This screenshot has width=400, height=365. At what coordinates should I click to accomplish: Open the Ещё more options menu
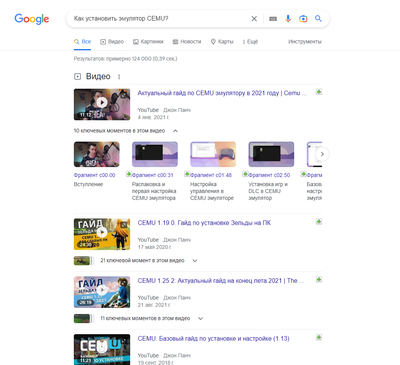250,42
